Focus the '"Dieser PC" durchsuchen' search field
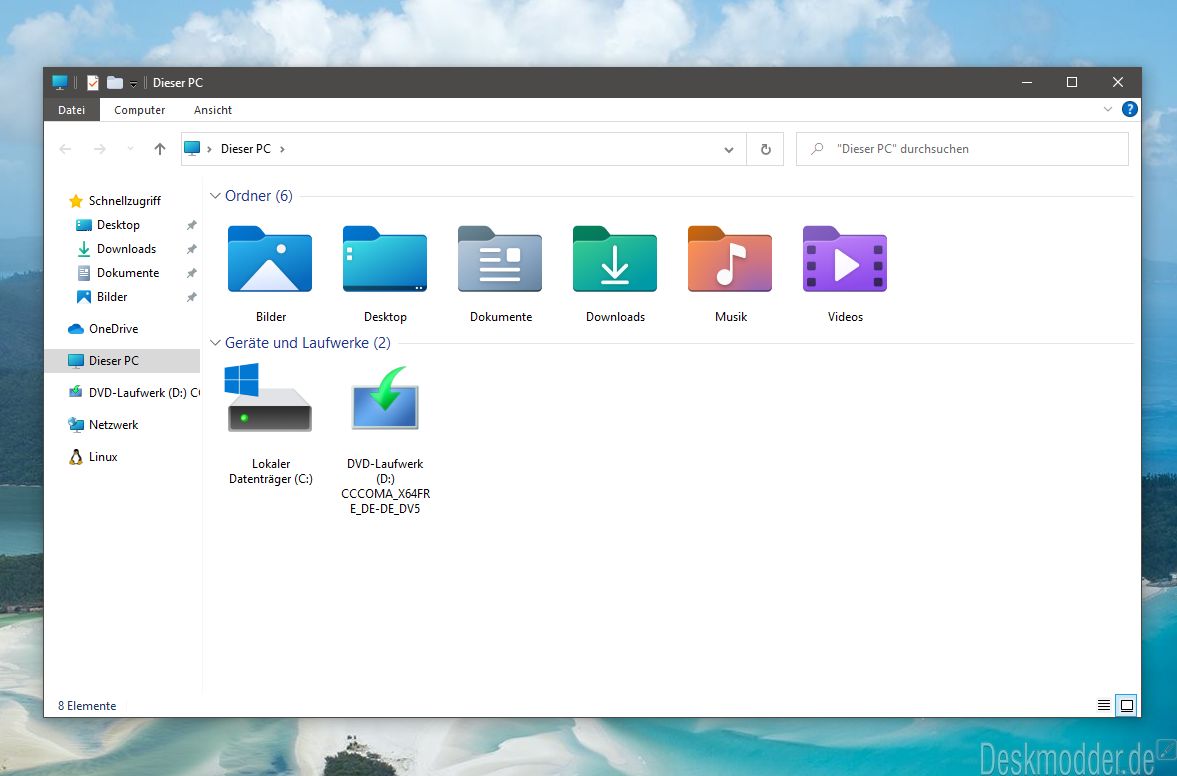The width and height of the screenshot is (1177, 776). (962, 149)
